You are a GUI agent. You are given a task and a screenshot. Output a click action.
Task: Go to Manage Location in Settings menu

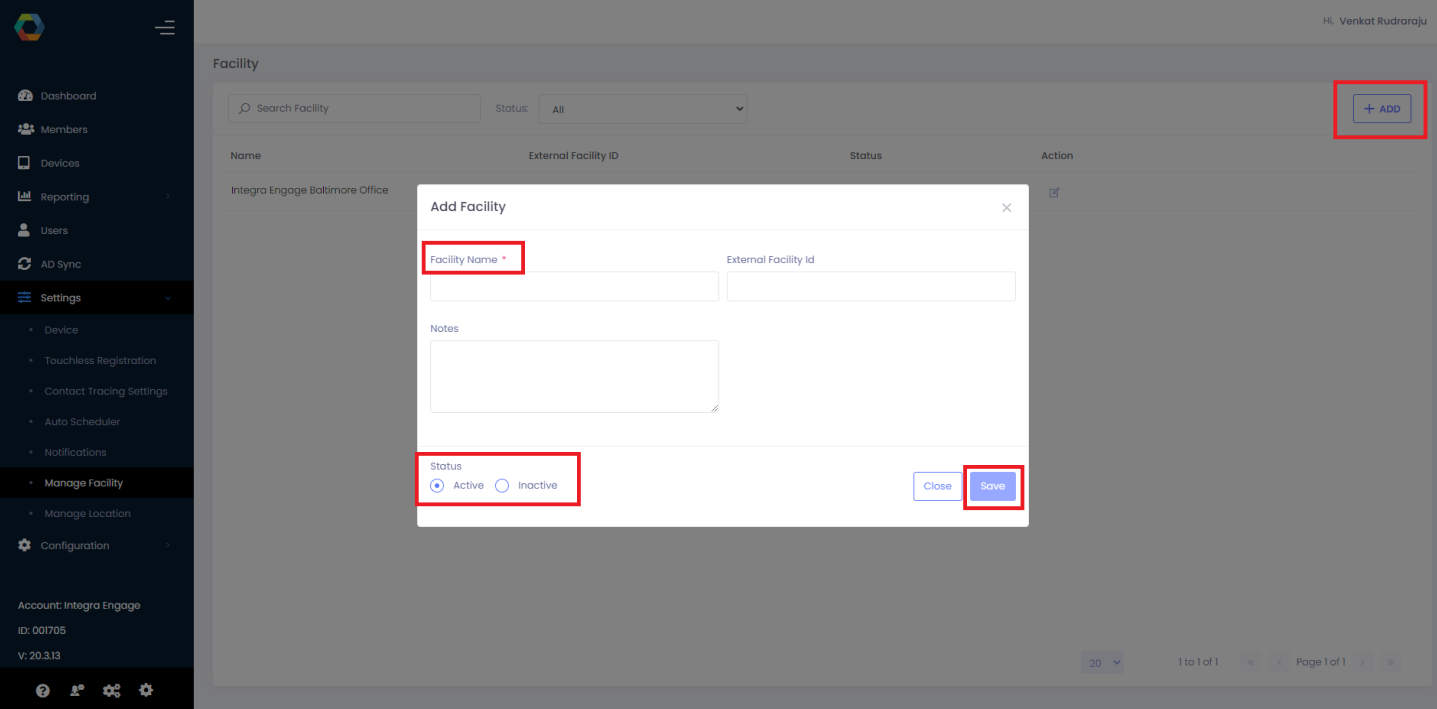(x=88, y=513)
